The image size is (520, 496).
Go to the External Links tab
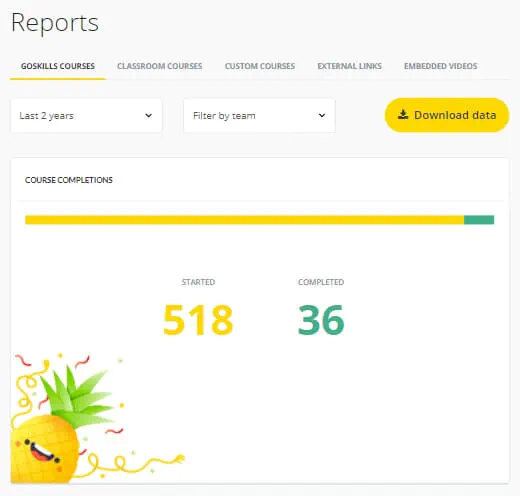349,66
